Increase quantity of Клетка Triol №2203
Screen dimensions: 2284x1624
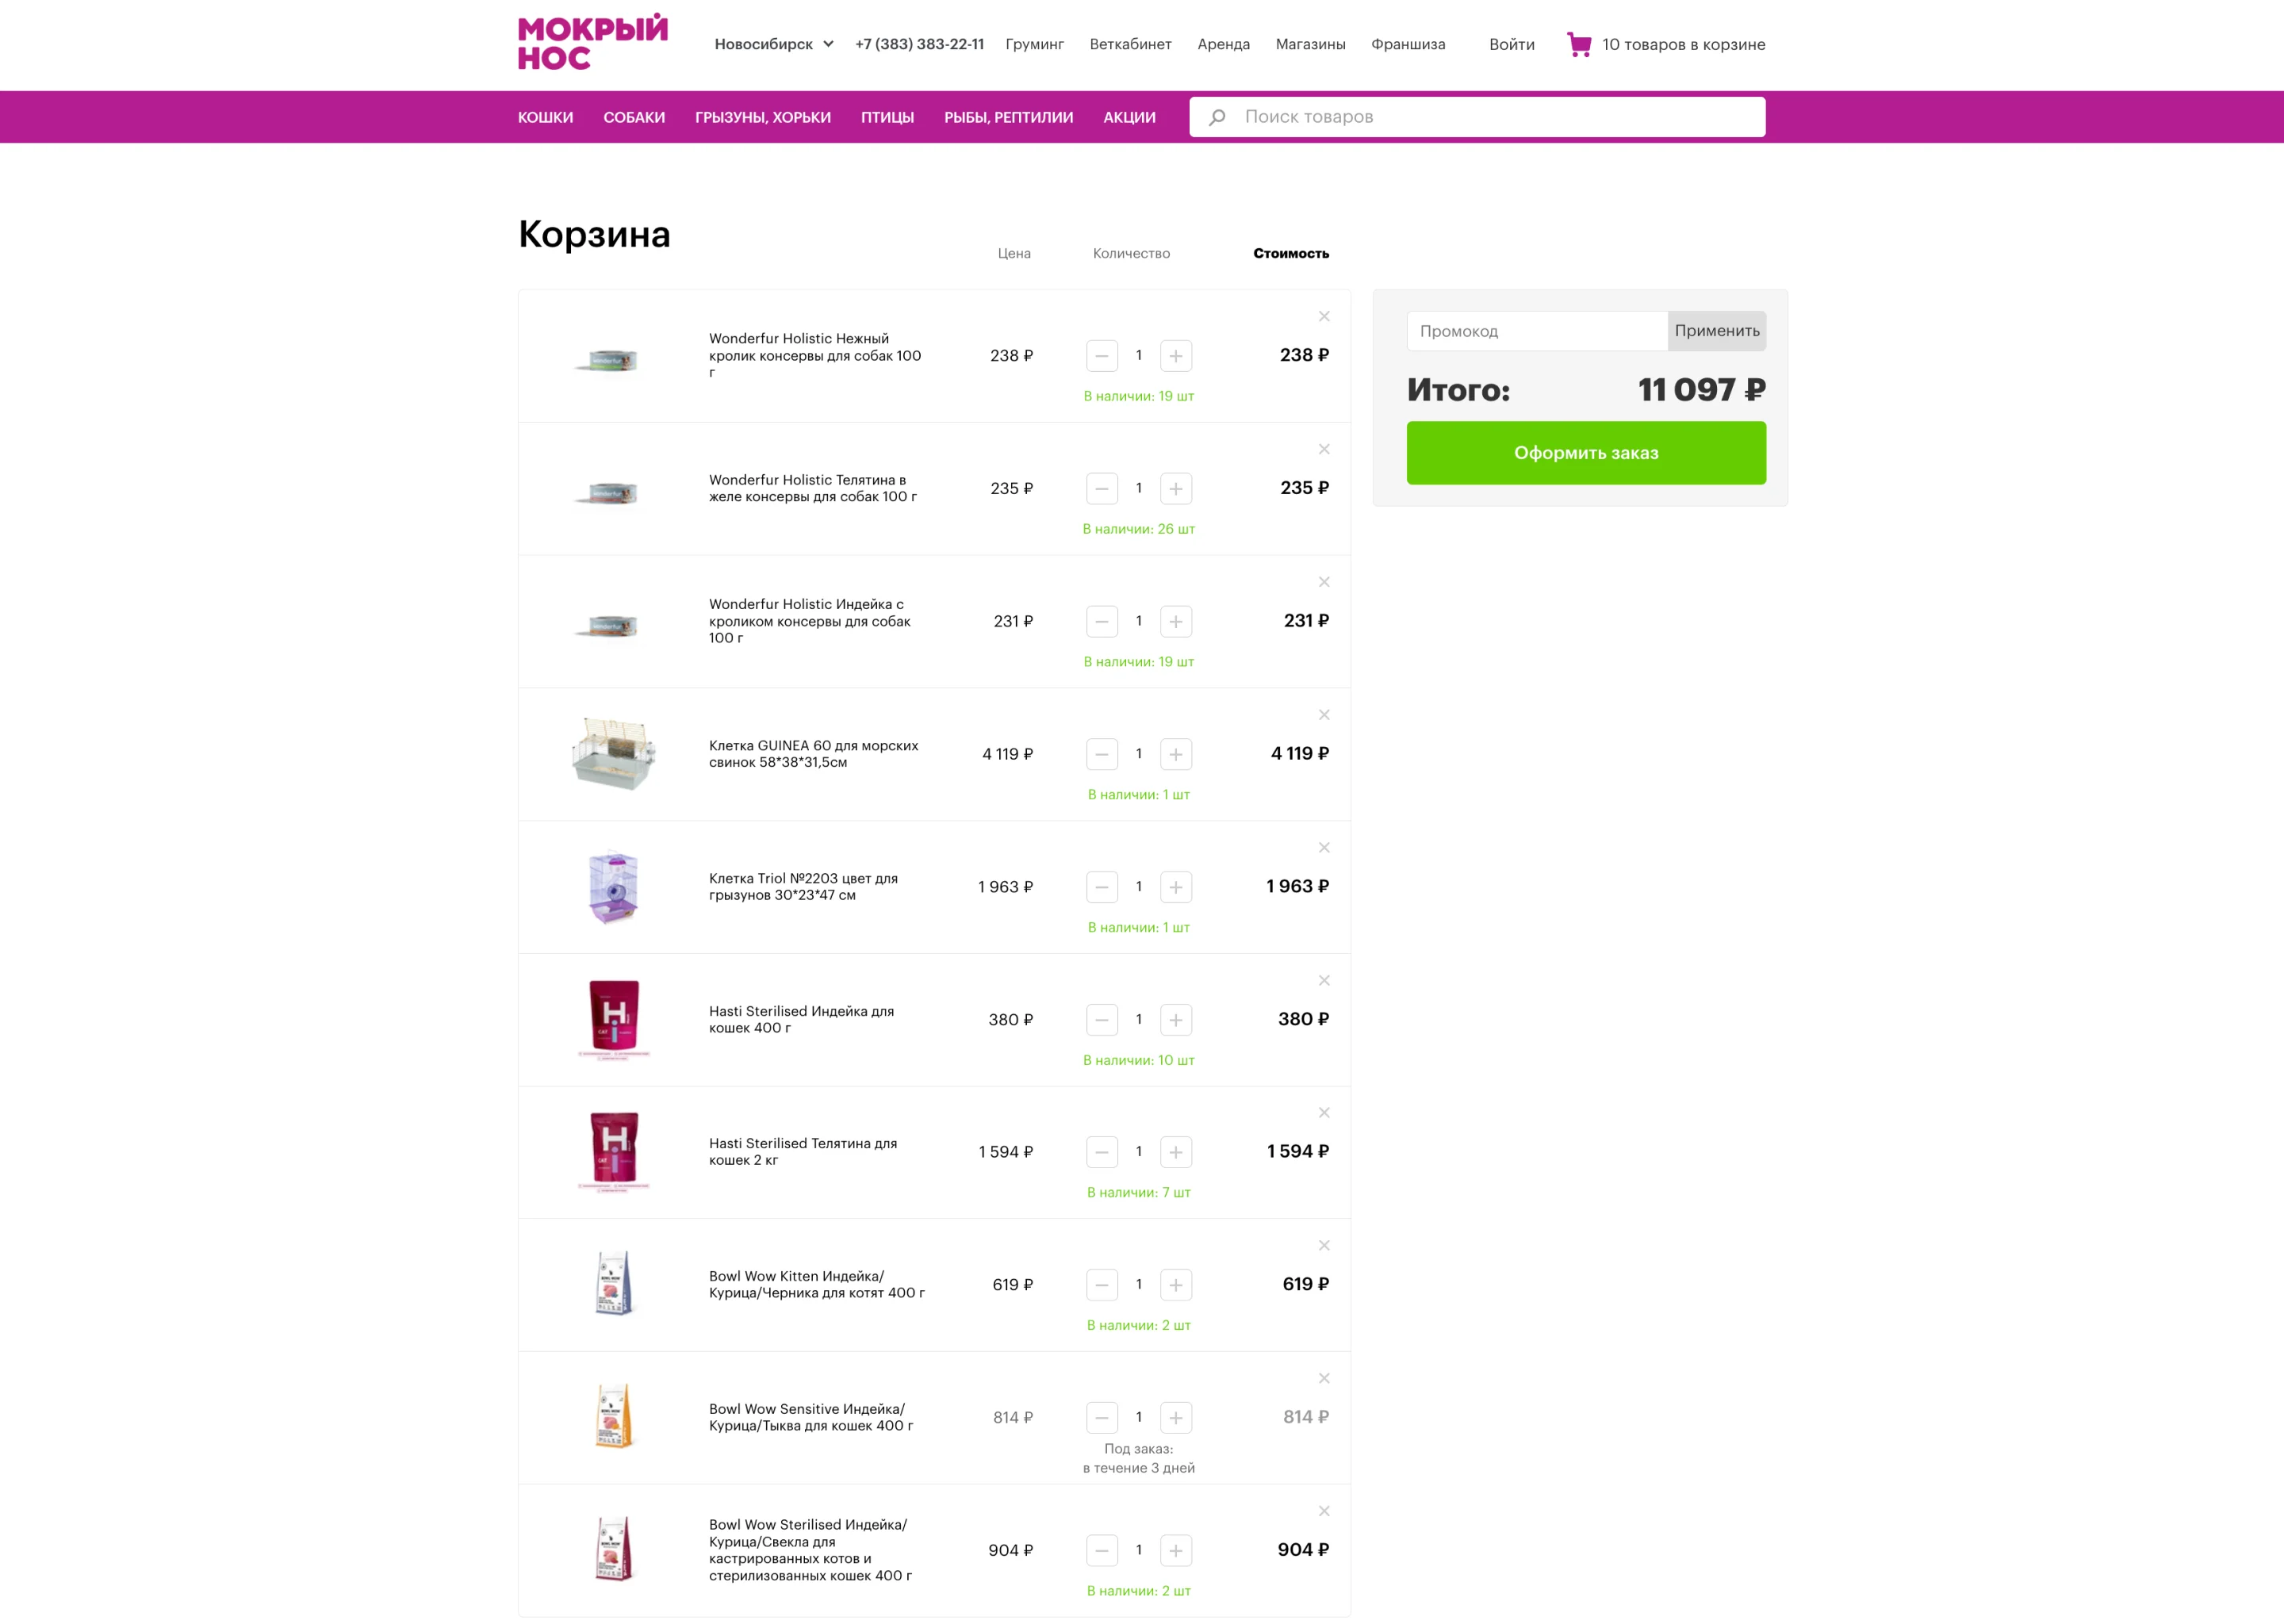[x=1176, y=887]
